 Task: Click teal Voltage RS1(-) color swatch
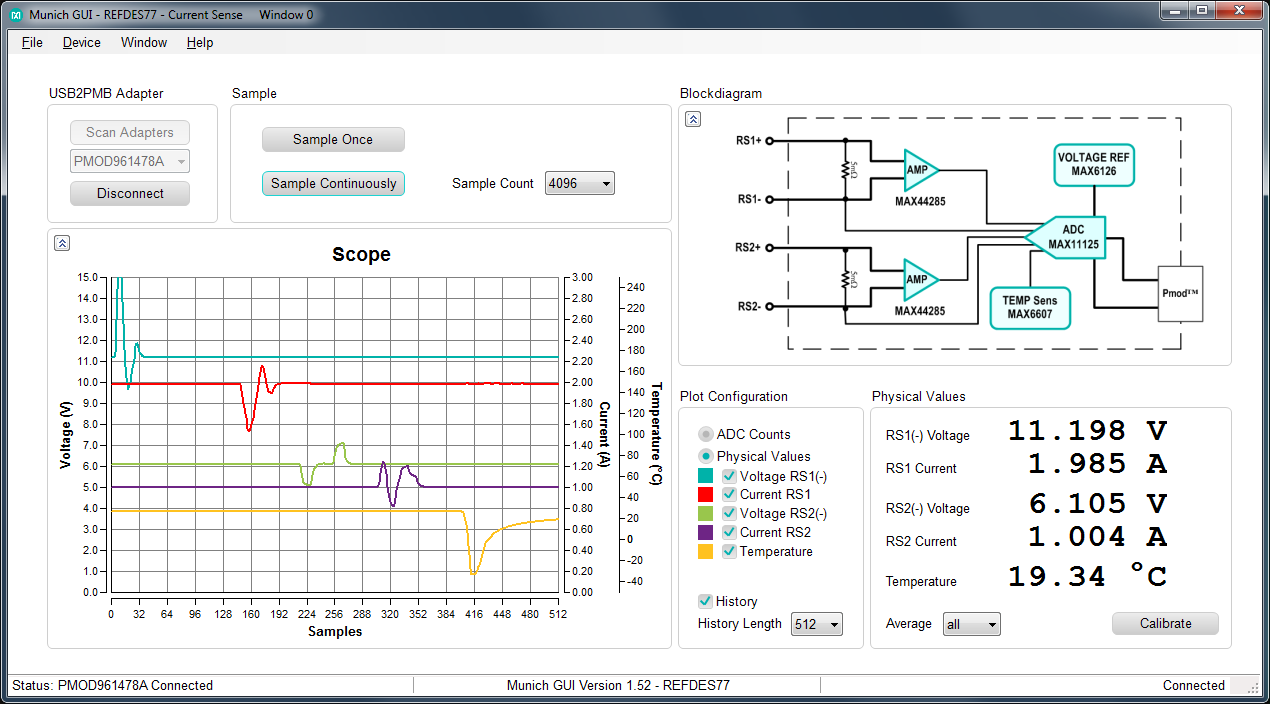tap(705, 476)
